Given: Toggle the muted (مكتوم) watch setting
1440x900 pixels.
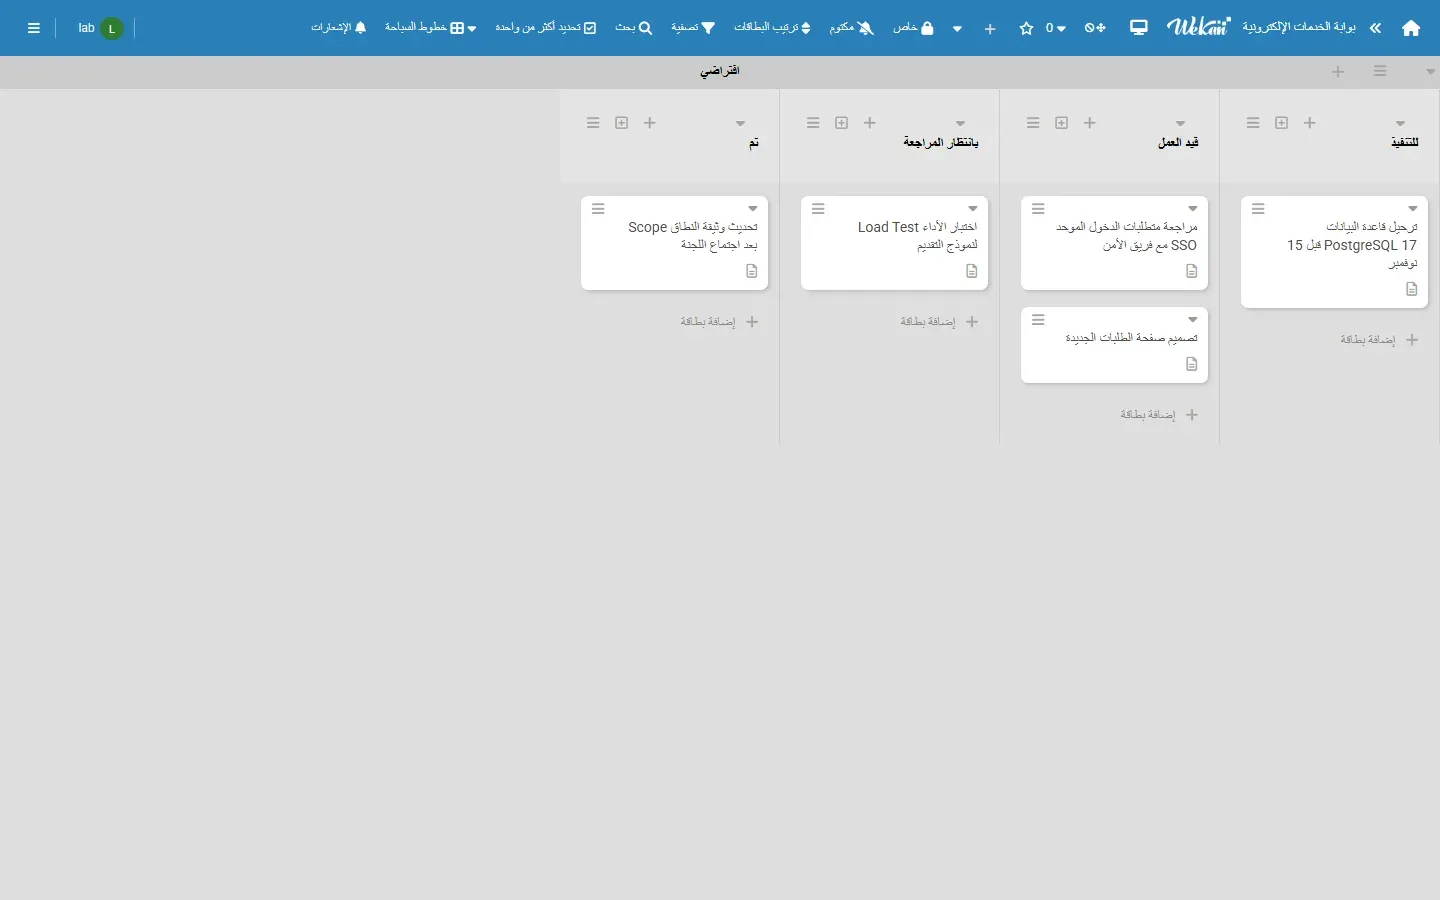Looking at the screenshot, I should point(852,28).
